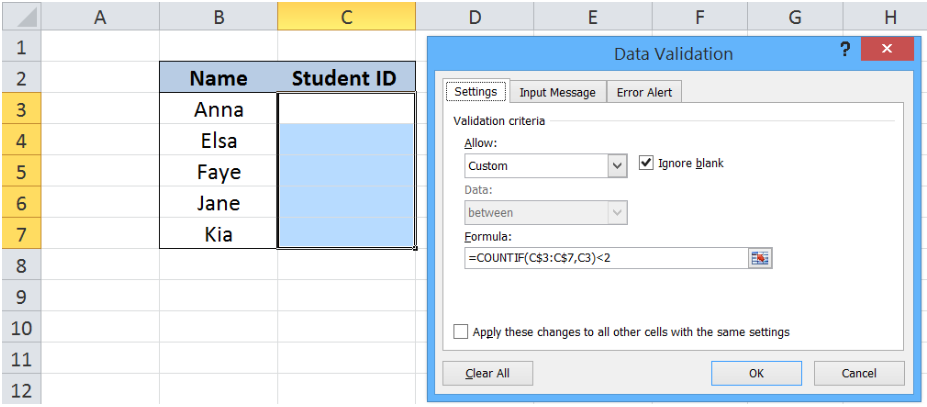Select row 3 header
This screenshot has height=407, width=927.
21,109
